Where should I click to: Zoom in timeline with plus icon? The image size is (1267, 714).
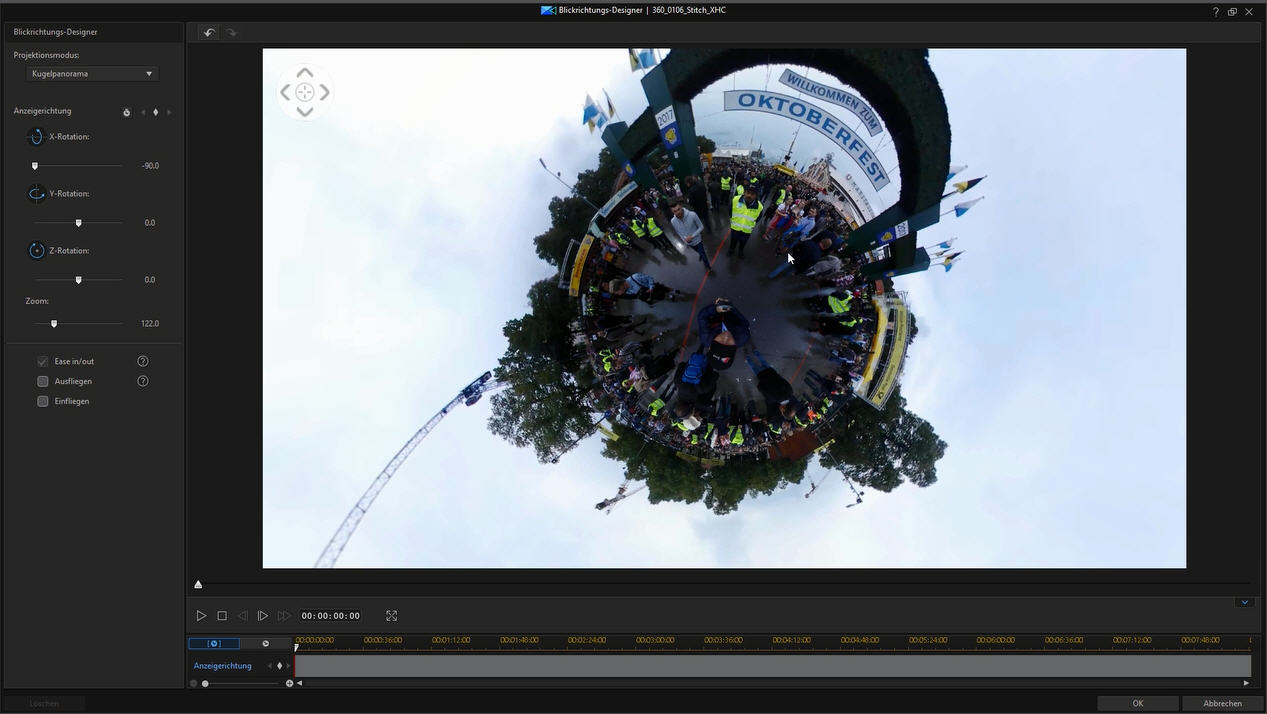pos(290,684)
